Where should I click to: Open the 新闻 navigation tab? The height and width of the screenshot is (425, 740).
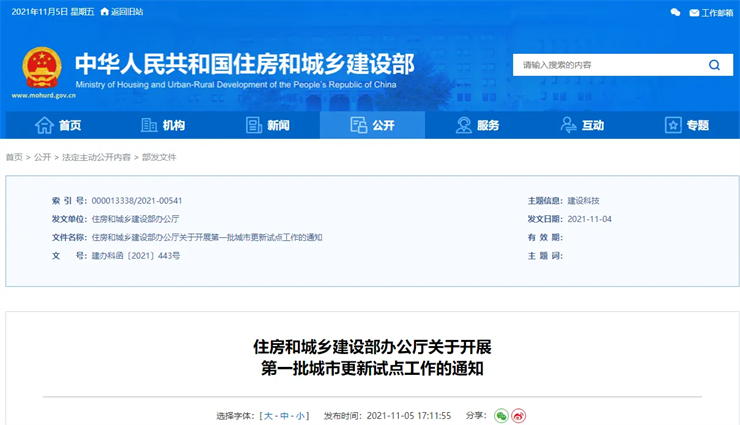(x=268, y=125)
